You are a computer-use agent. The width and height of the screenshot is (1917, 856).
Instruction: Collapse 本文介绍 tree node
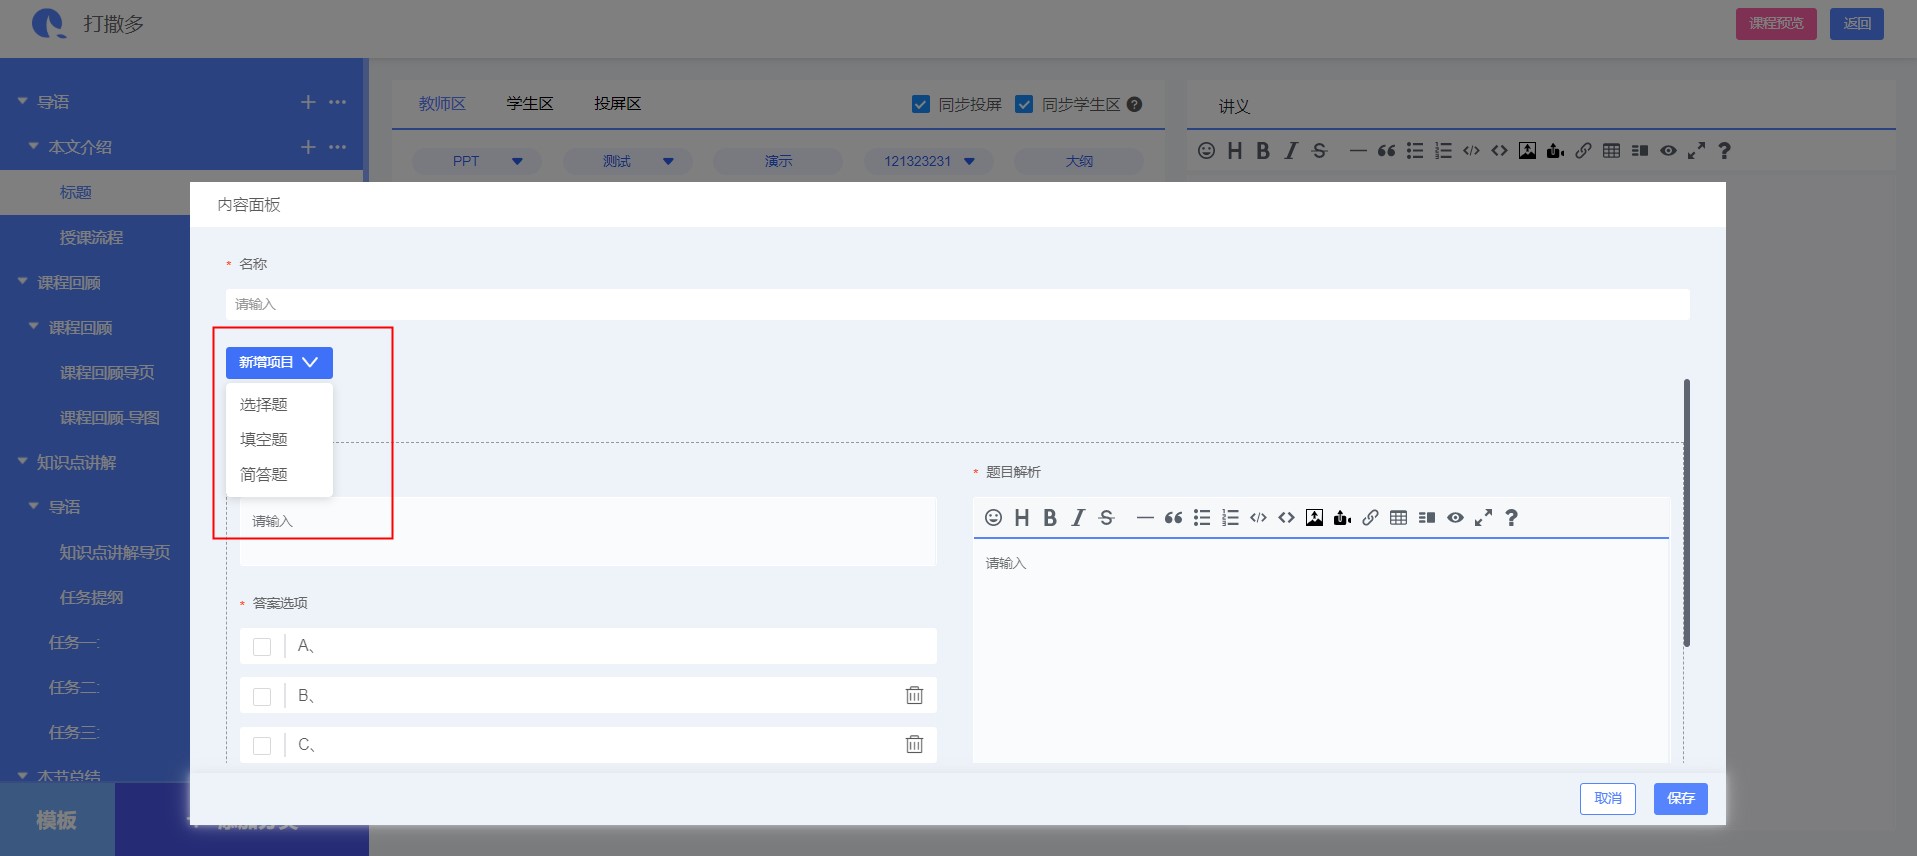pos(33,146)
